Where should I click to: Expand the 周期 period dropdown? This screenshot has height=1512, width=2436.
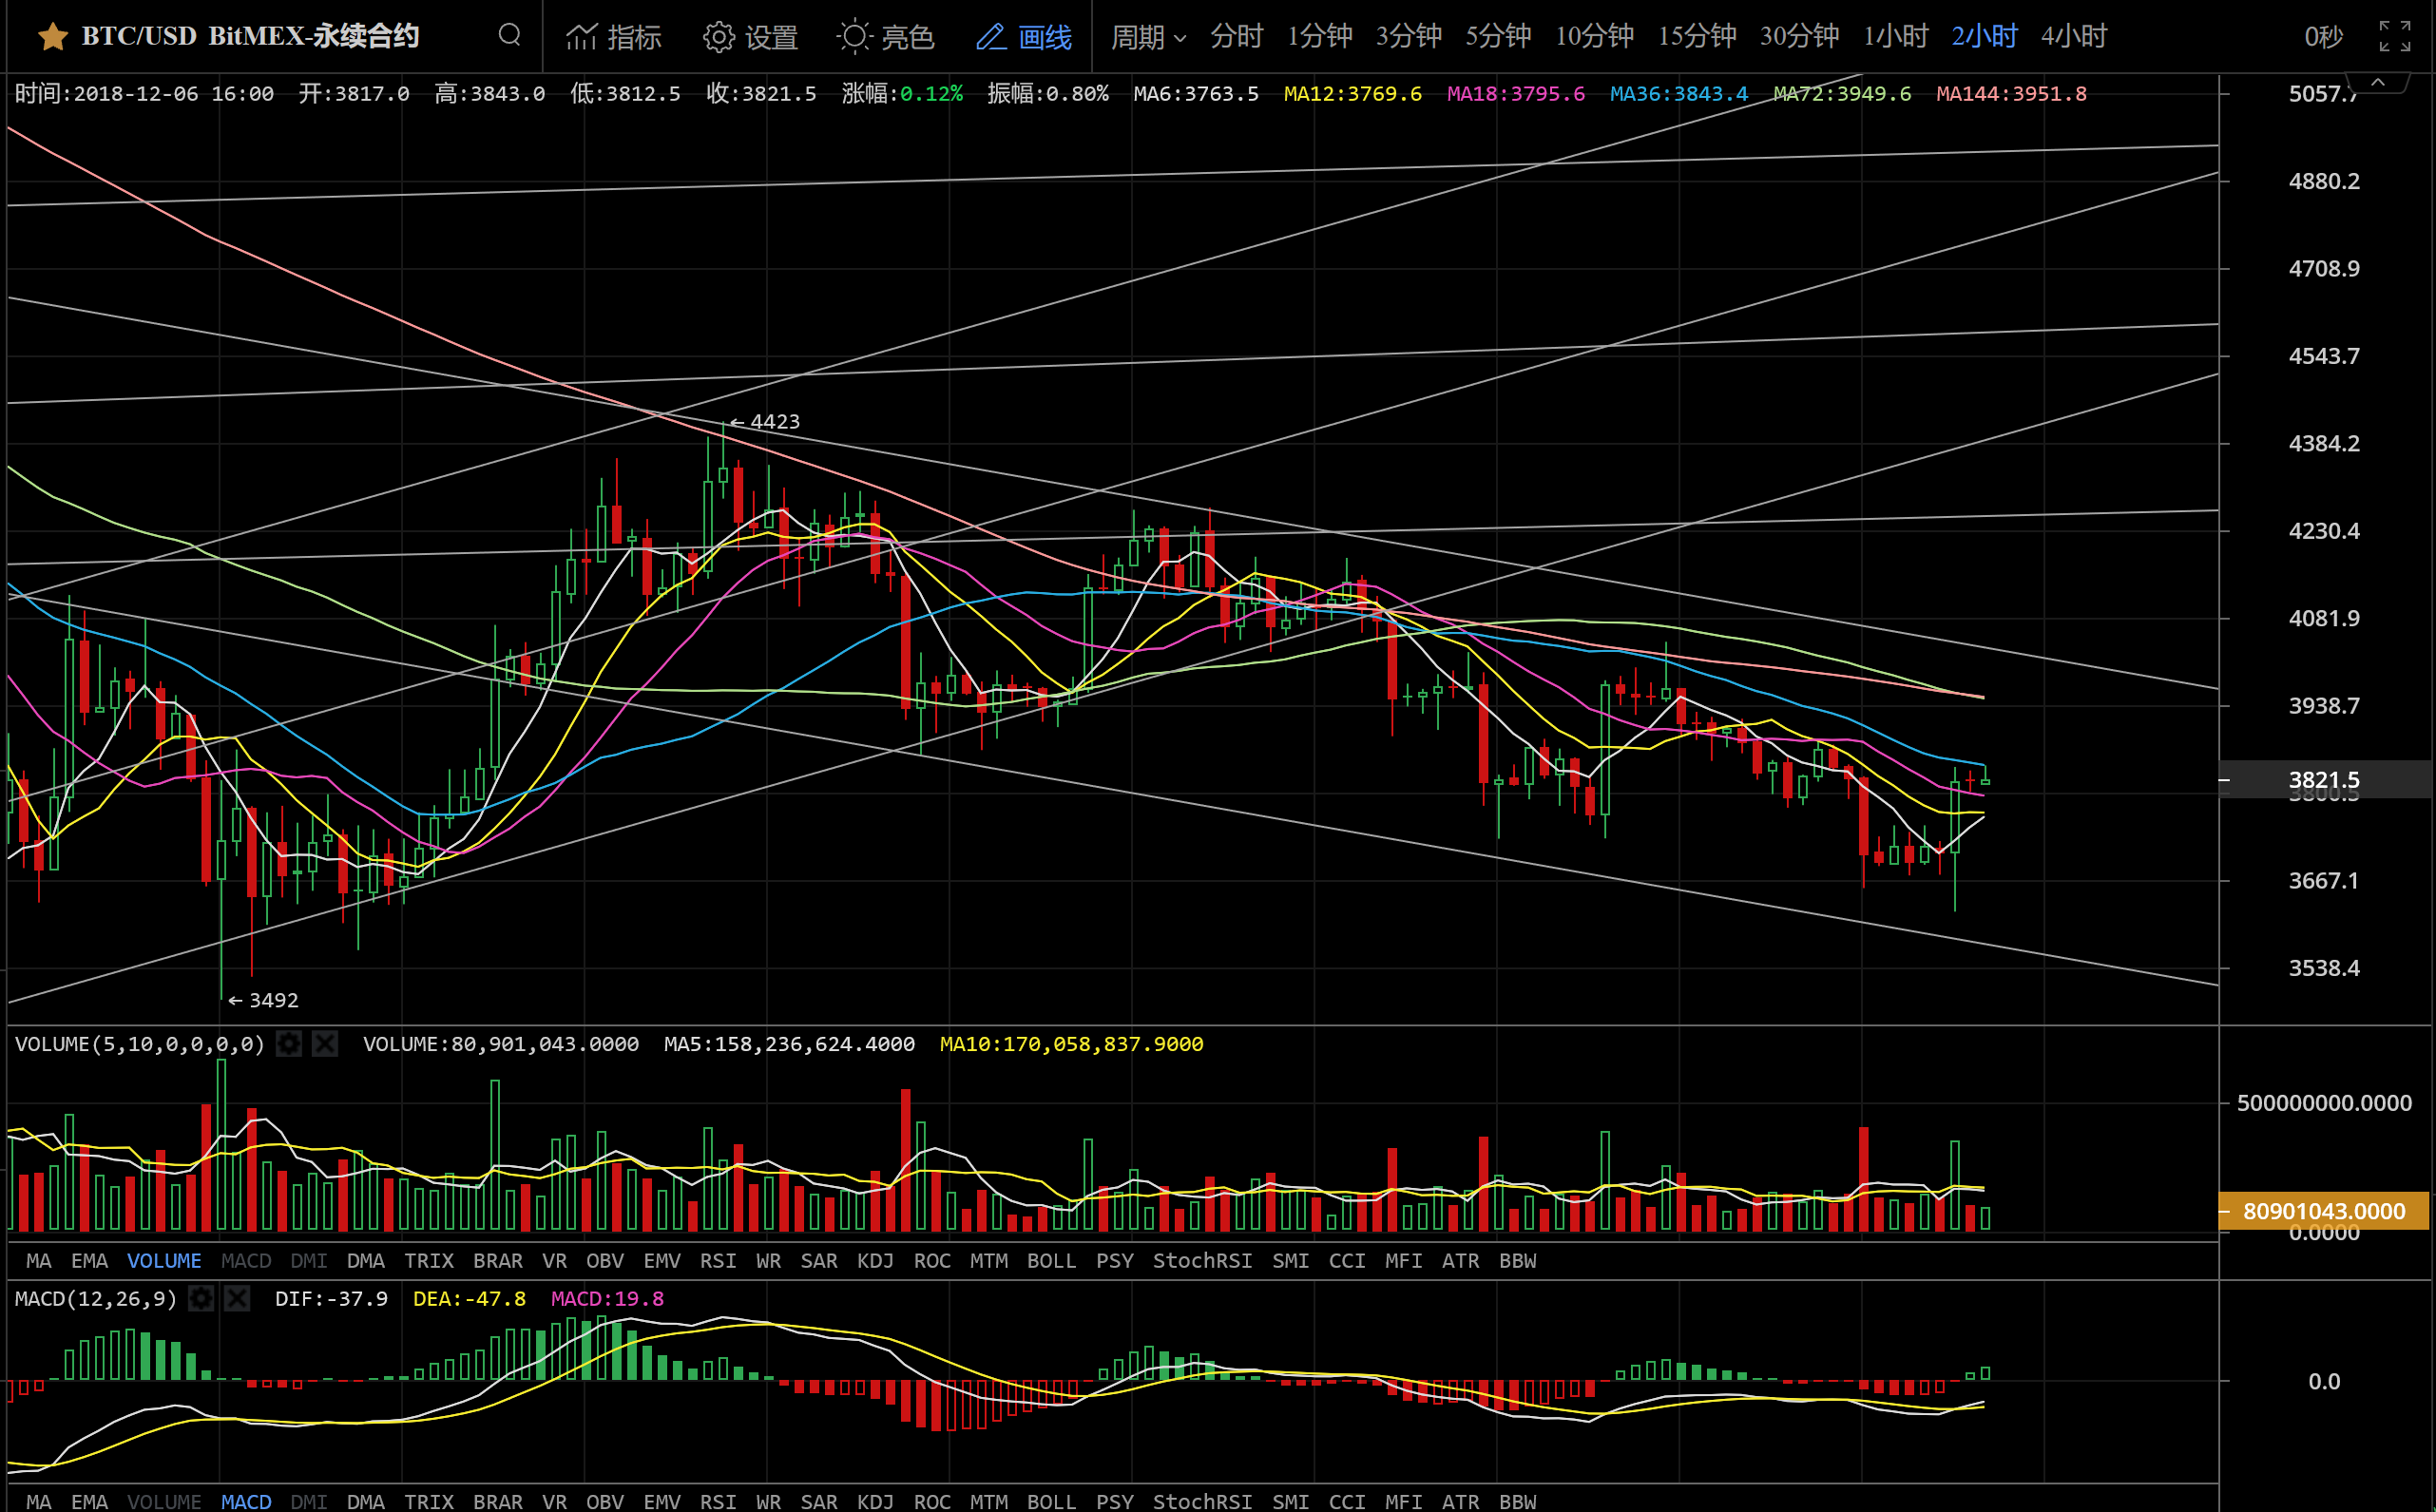click(x=1149, y=37)
